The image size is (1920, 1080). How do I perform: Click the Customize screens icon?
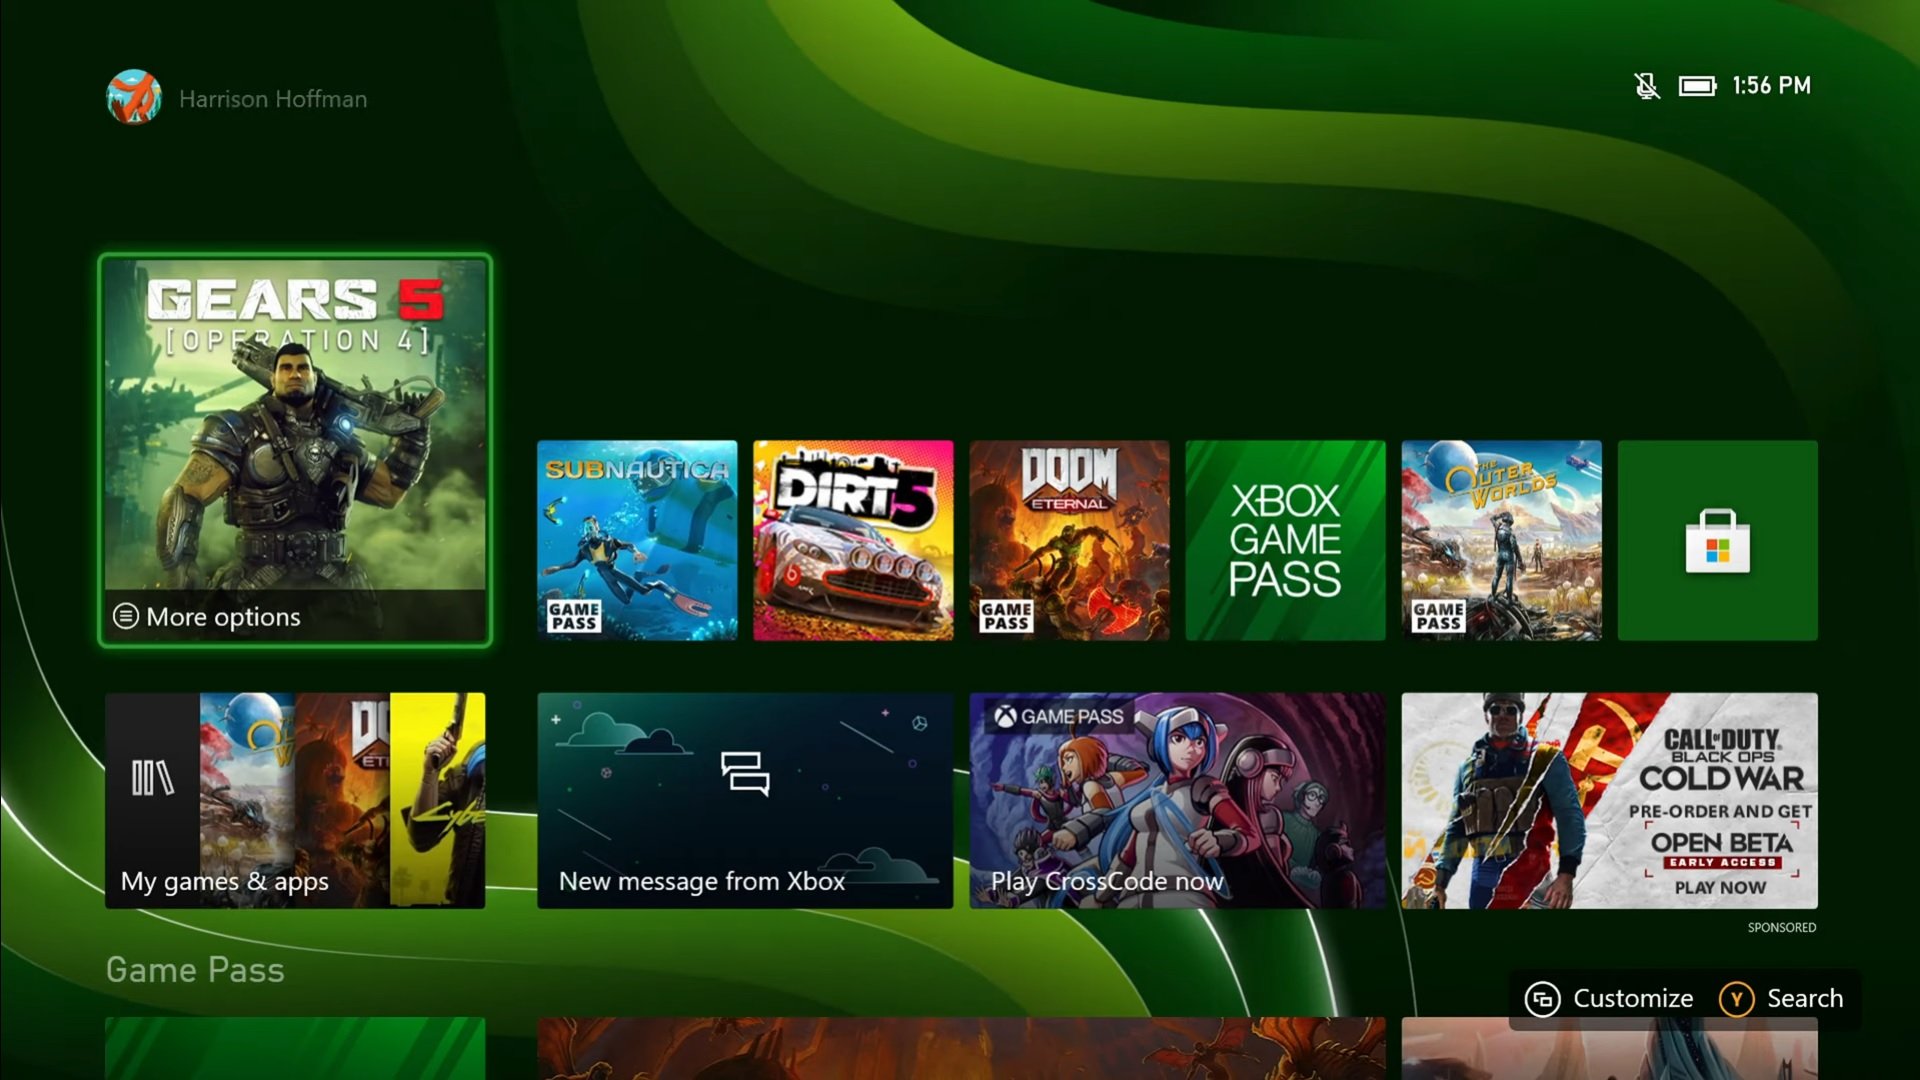point(1543,998)
